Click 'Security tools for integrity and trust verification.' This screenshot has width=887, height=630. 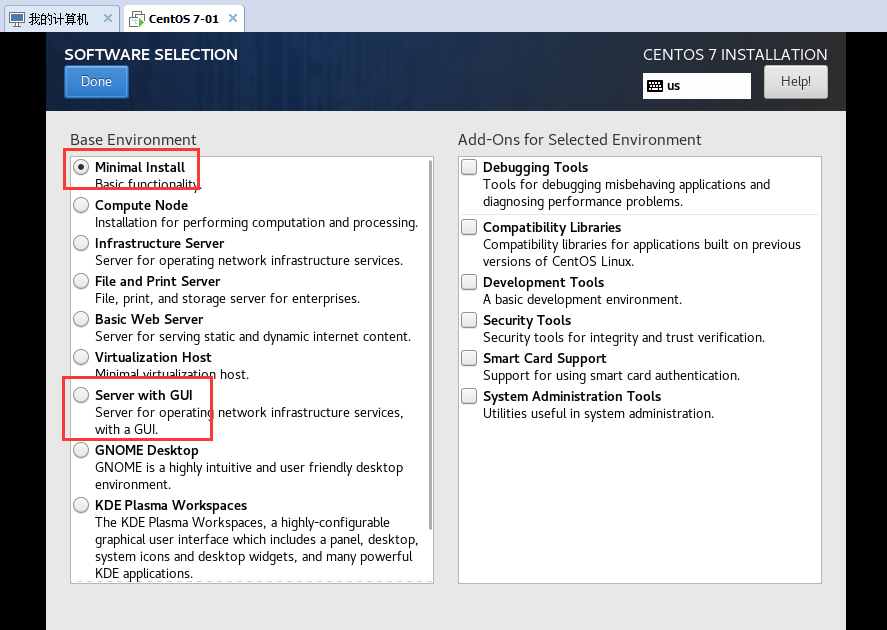point(623,338)
